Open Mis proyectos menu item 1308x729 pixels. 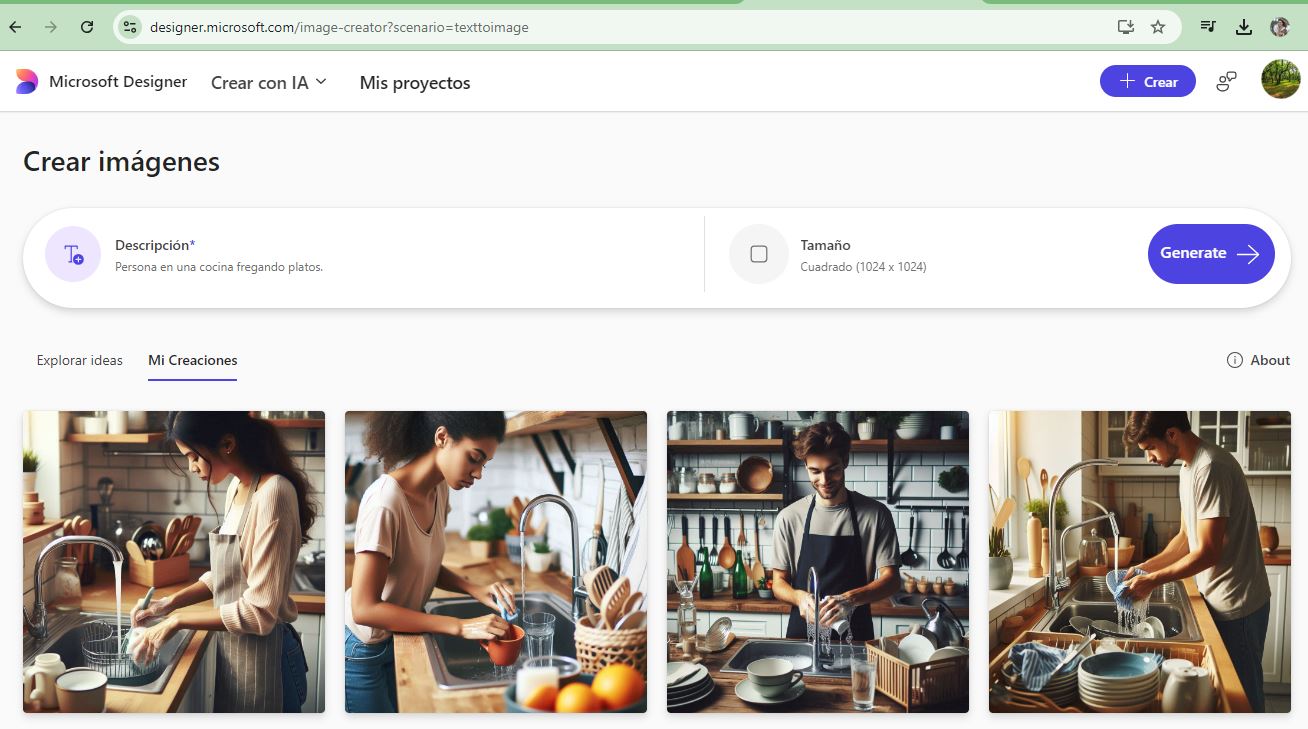click(415, 83)
